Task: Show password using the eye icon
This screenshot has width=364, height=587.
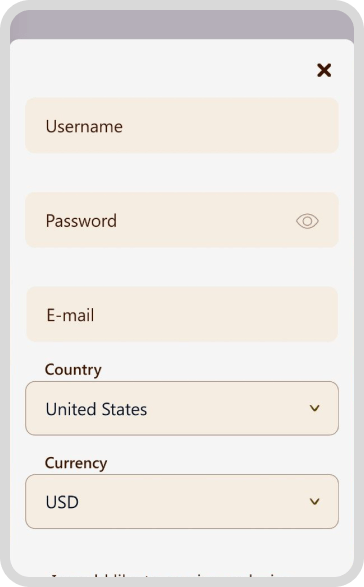Action: (307, 221)
